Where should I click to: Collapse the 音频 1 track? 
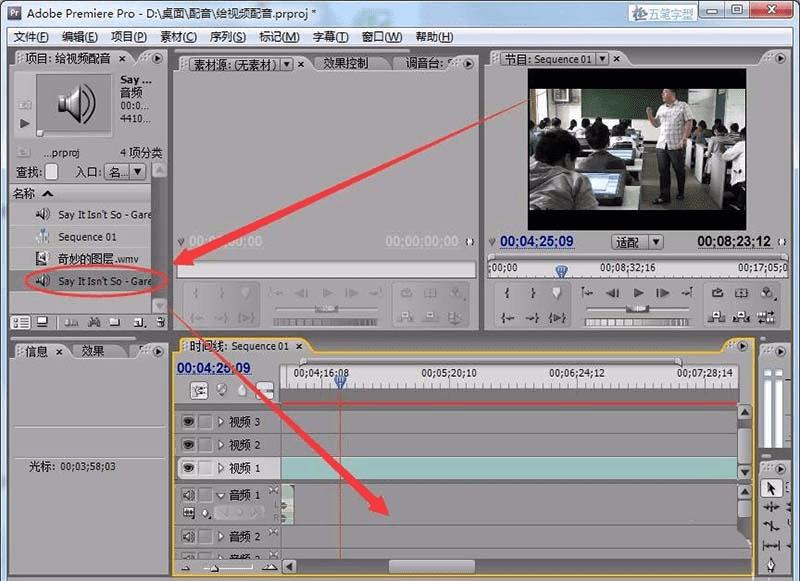point(221,495)
